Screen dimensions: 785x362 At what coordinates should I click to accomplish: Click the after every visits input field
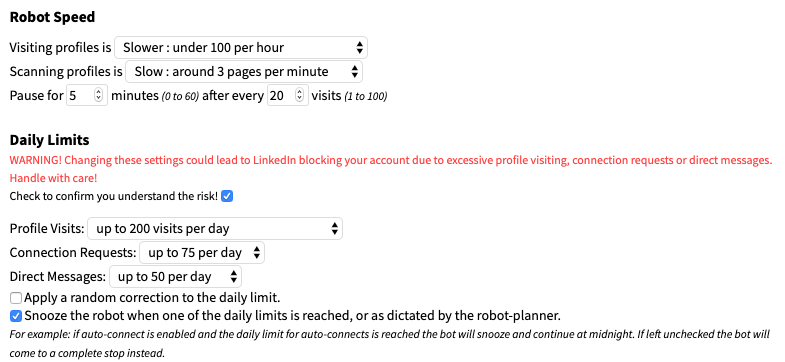point(287,95)
